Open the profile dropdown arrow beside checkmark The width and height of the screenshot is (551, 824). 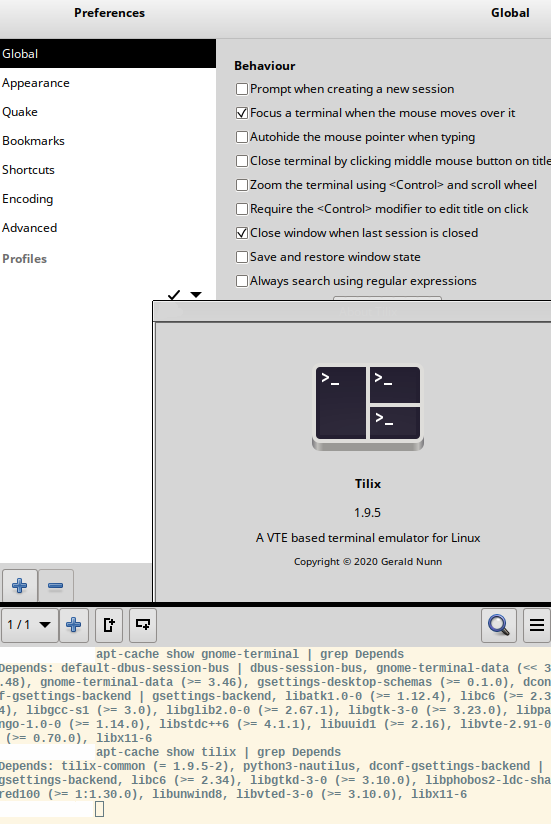(x=196, y=295)
